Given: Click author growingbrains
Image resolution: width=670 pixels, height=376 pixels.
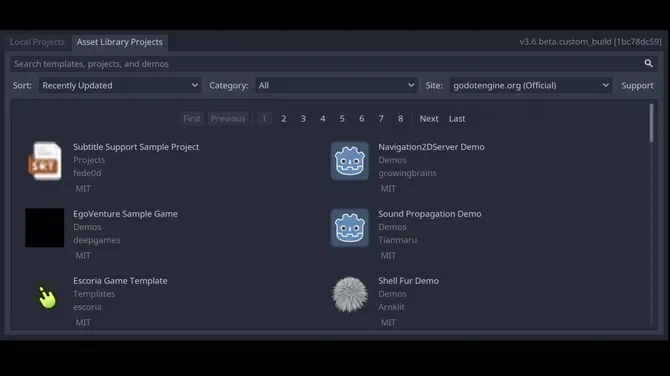Looking at the screenshot, I should 407,173.
